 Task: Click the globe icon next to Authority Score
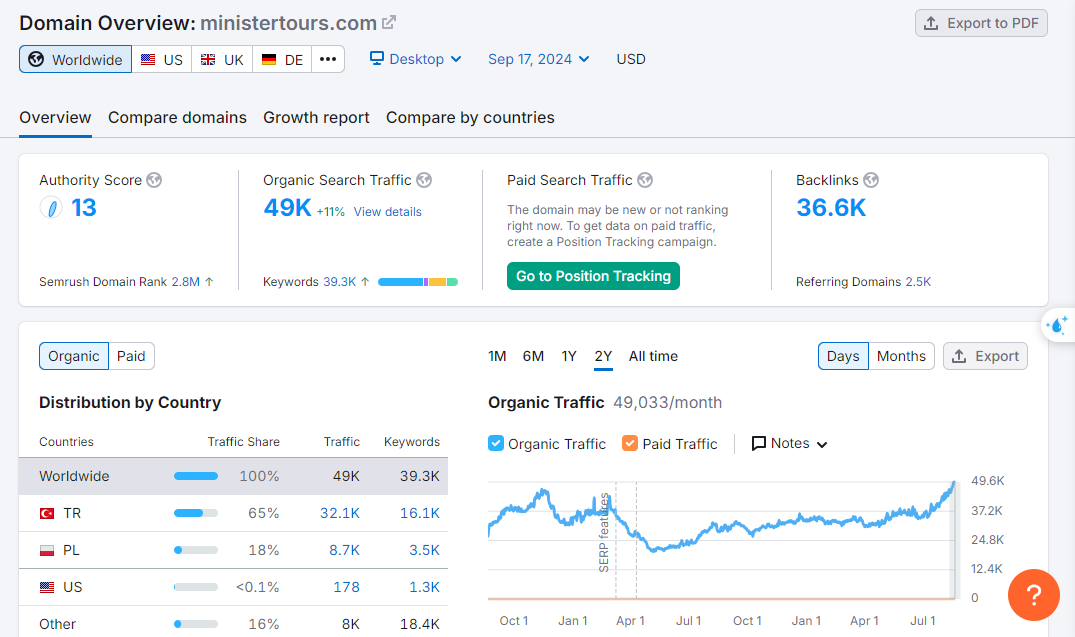(x=154, y=180)
